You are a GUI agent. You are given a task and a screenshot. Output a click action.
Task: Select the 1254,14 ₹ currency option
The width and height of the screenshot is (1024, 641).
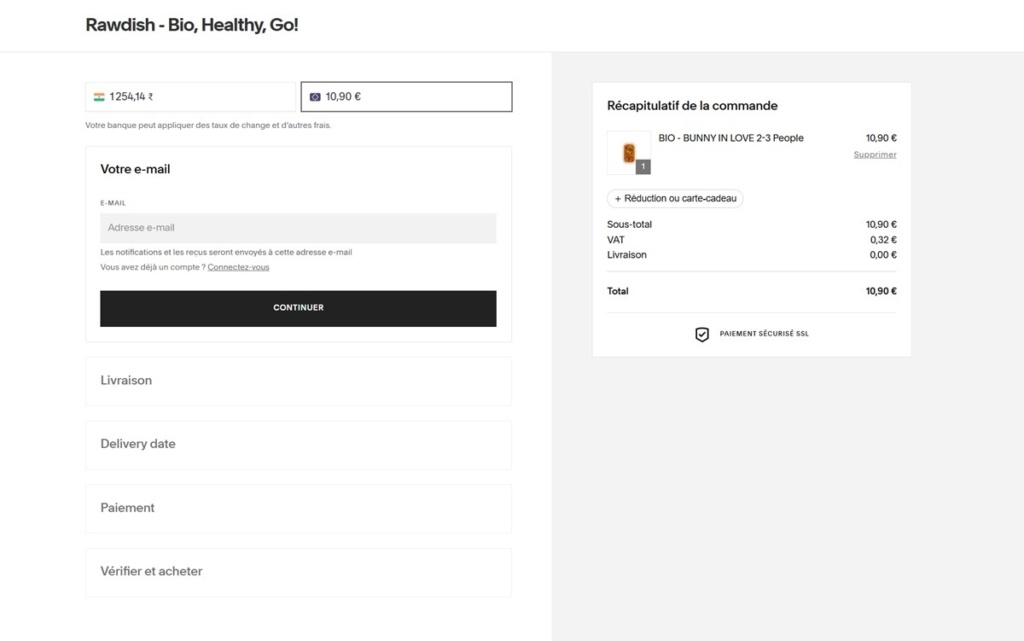190,97
